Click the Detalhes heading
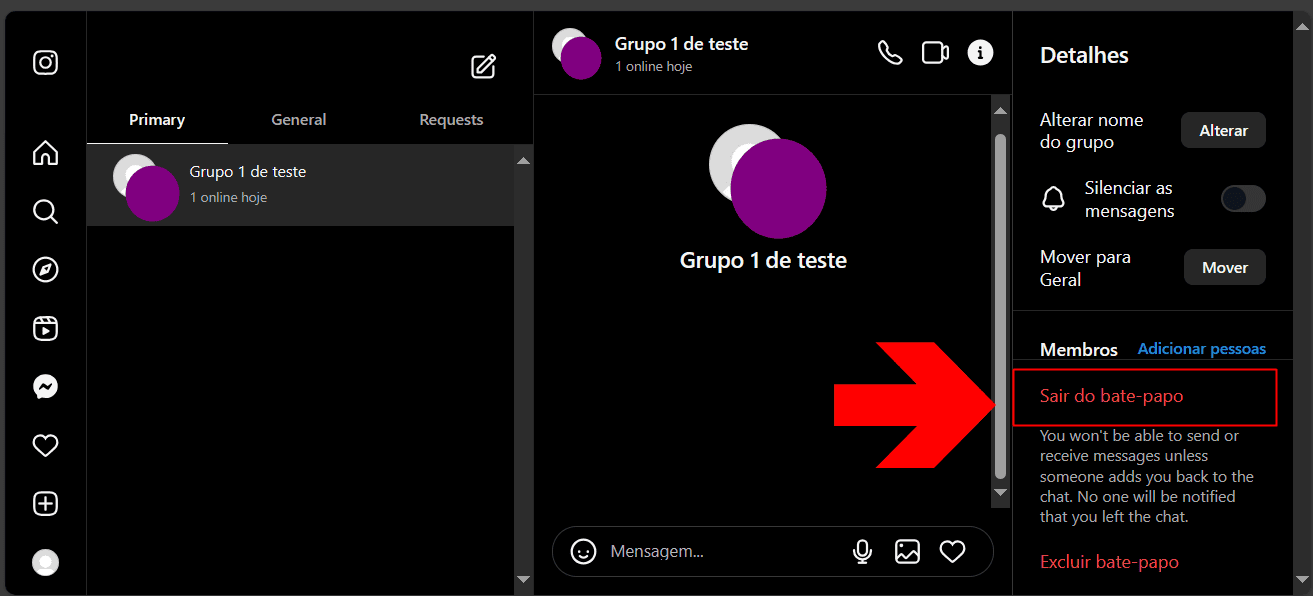The width and height of the screenshot is (1313, 596). click(x=1084, y=55)
